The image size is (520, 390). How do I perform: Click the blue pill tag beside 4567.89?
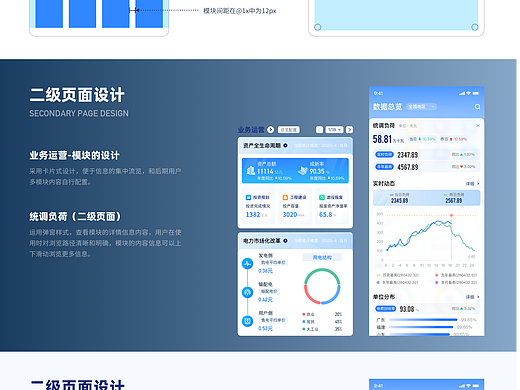click(384, 167)
